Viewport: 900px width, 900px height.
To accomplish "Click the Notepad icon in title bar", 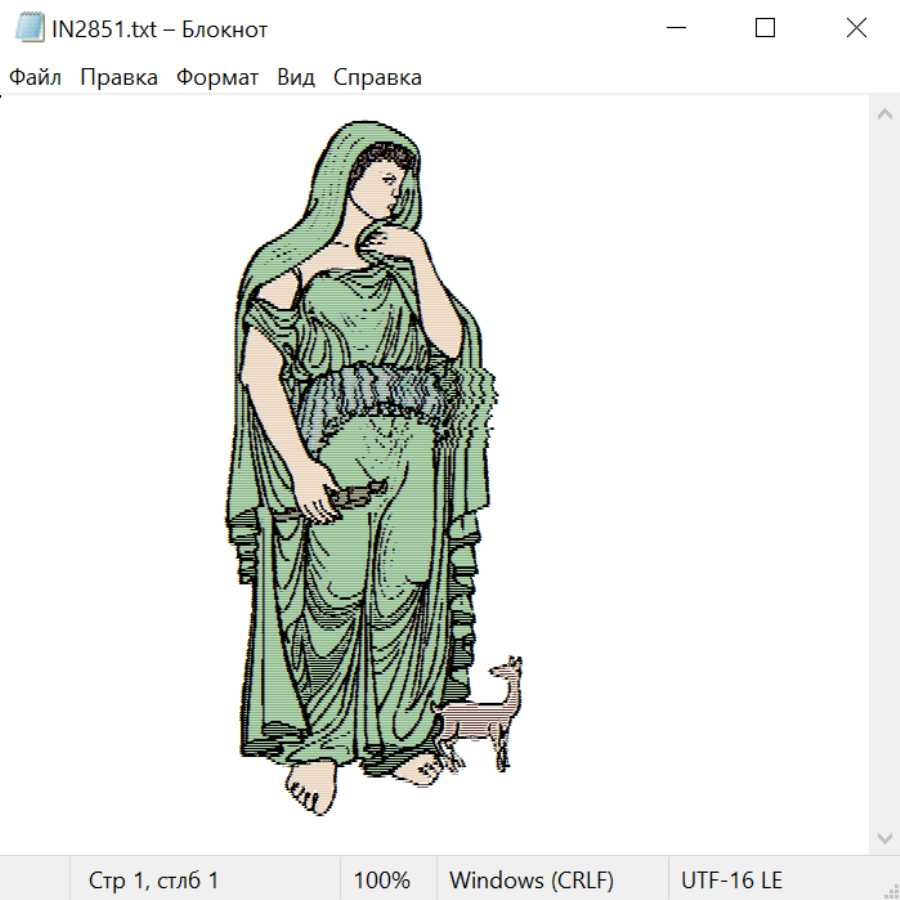I will [x=29, y=28].
